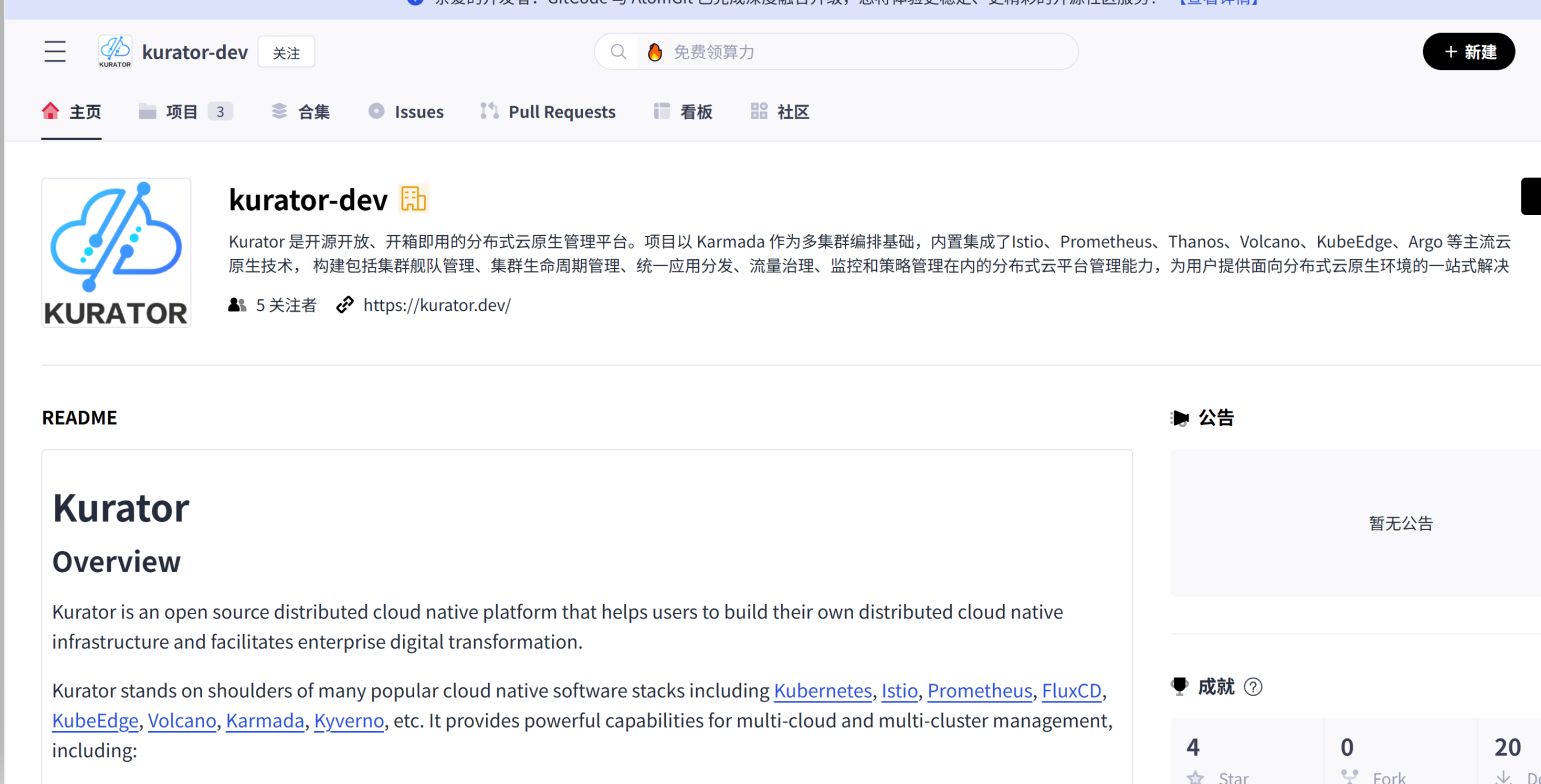Click the fork count 0

pyautogui.click(x=1347, y=747)
